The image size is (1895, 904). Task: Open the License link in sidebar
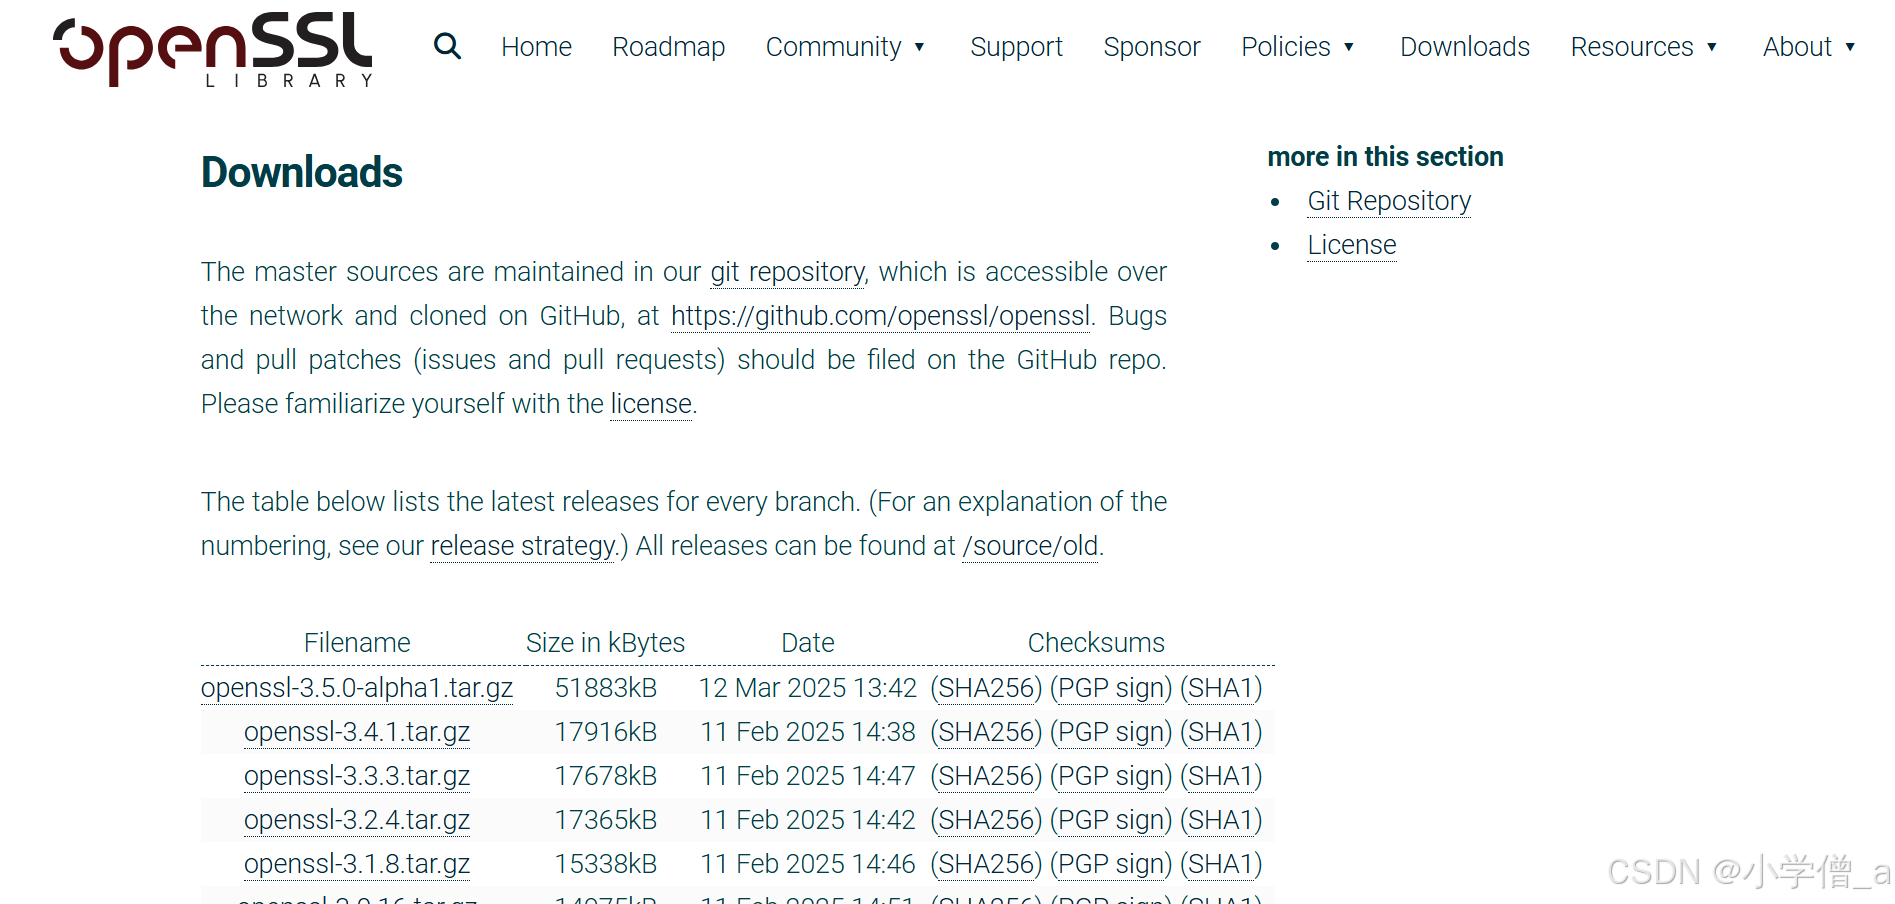tap(1351, 244)
